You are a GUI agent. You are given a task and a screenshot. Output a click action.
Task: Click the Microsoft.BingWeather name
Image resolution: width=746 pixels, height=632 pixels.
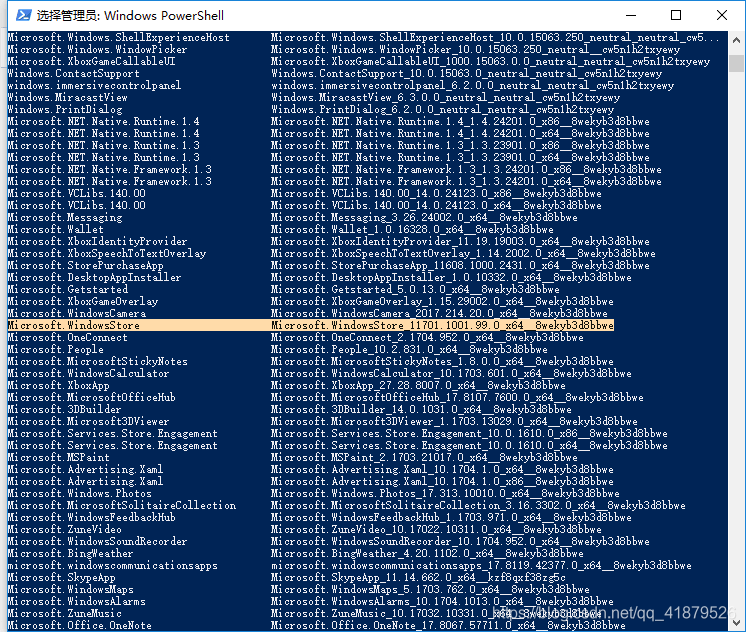pyautogui.click(x=70, y=553)
